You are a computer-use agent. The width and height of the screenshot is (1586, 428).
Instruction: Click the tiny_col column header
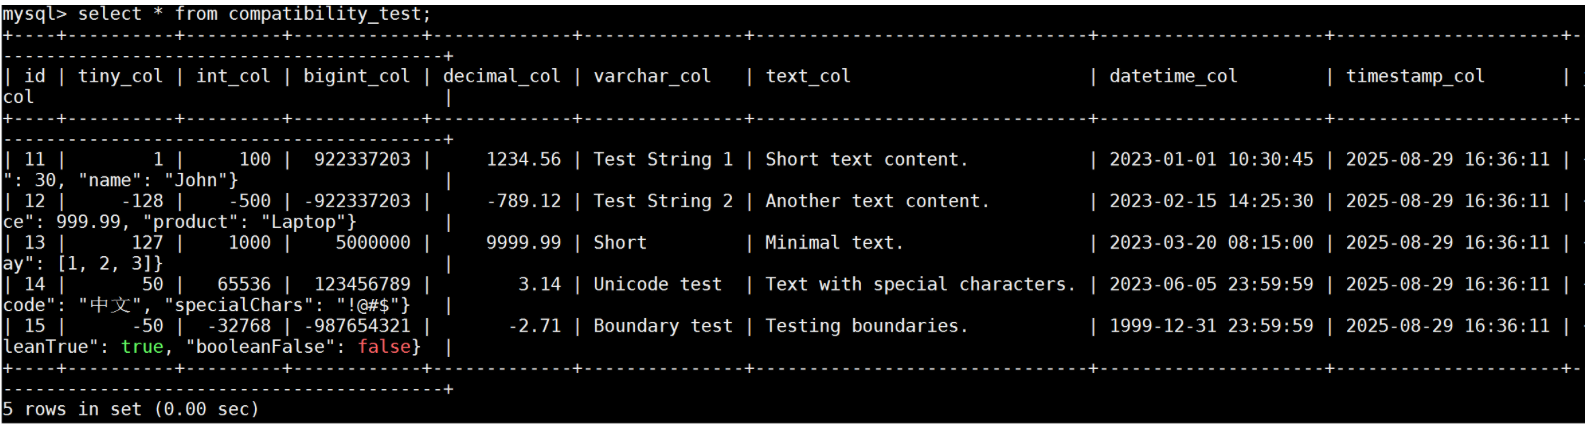120,76
